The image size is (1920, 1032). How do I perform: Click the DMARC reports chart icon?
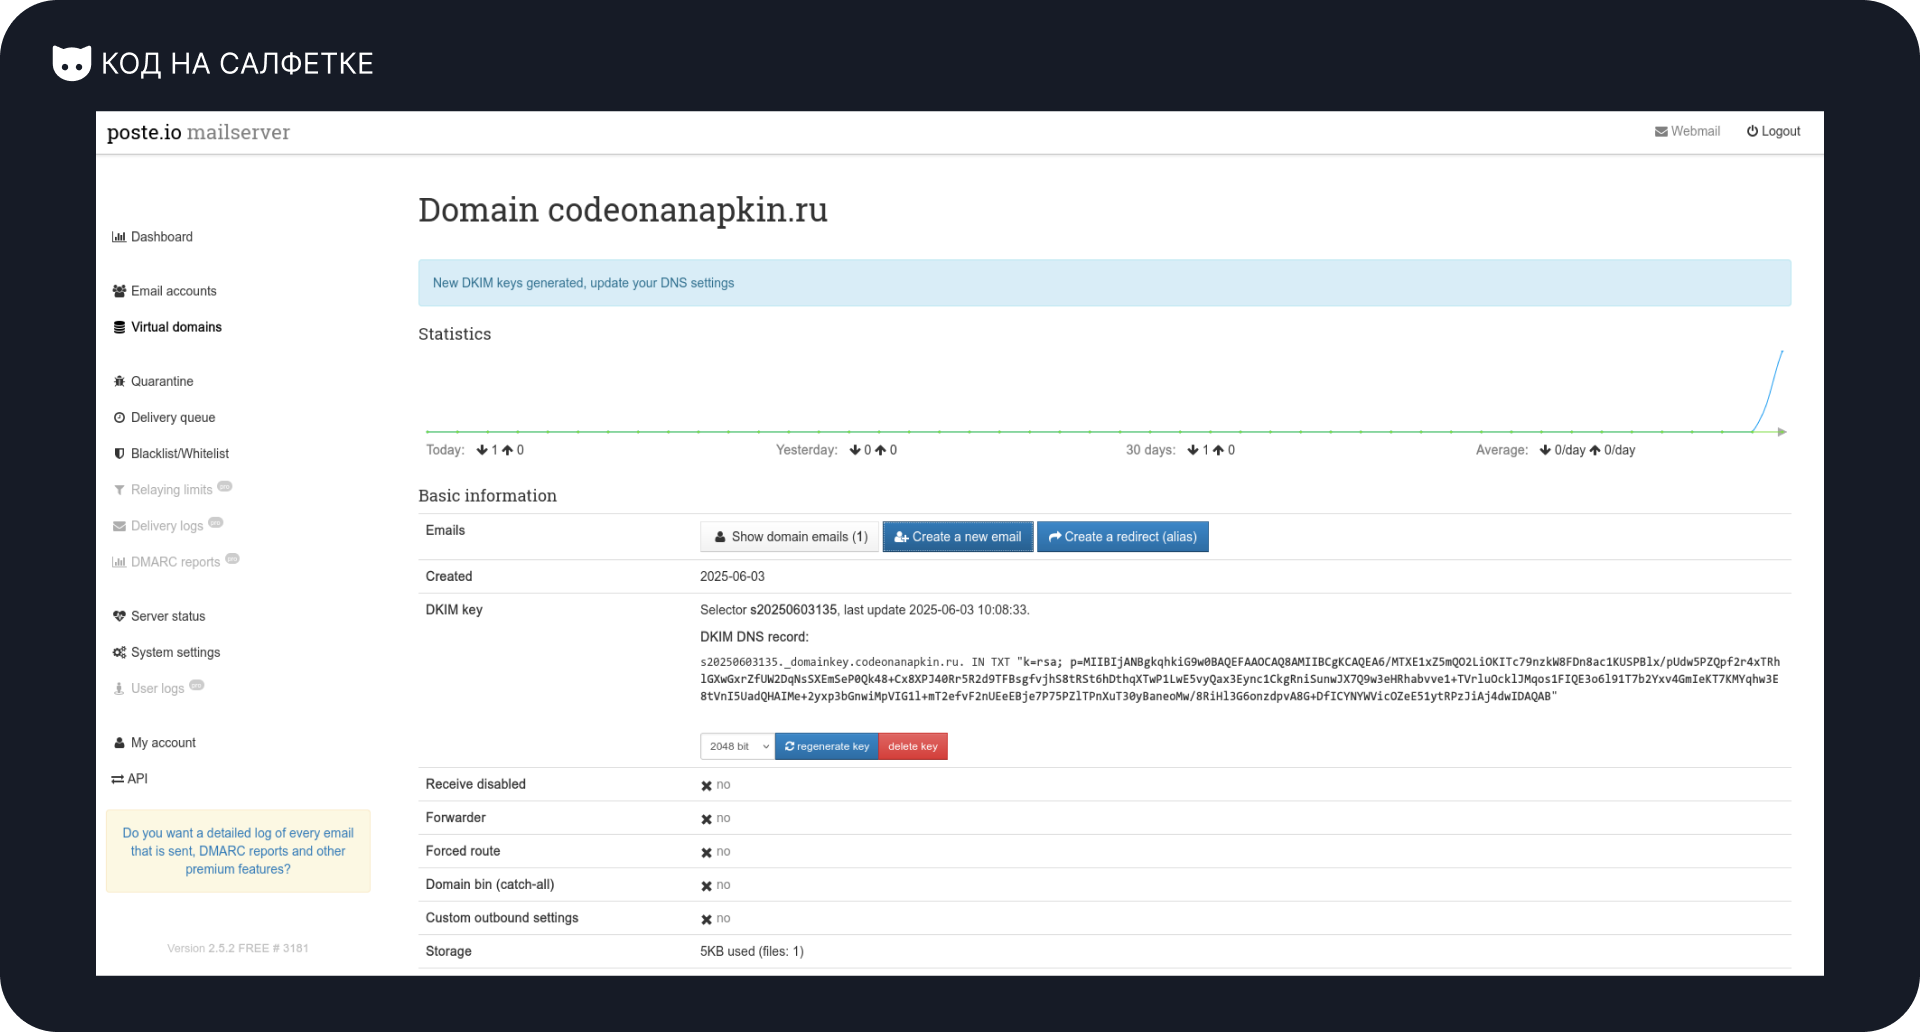[x=119, y=562]
